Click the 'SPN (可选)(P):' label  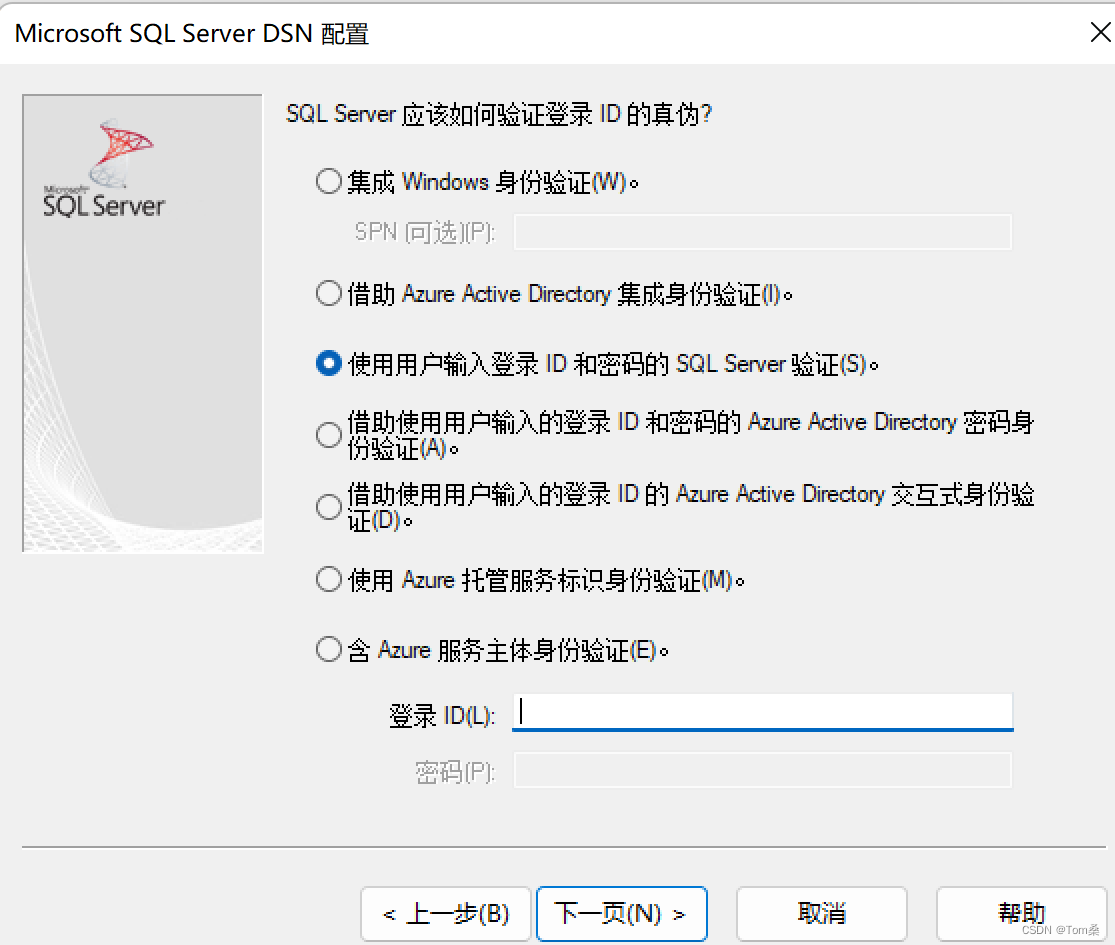tap(425, 232)
